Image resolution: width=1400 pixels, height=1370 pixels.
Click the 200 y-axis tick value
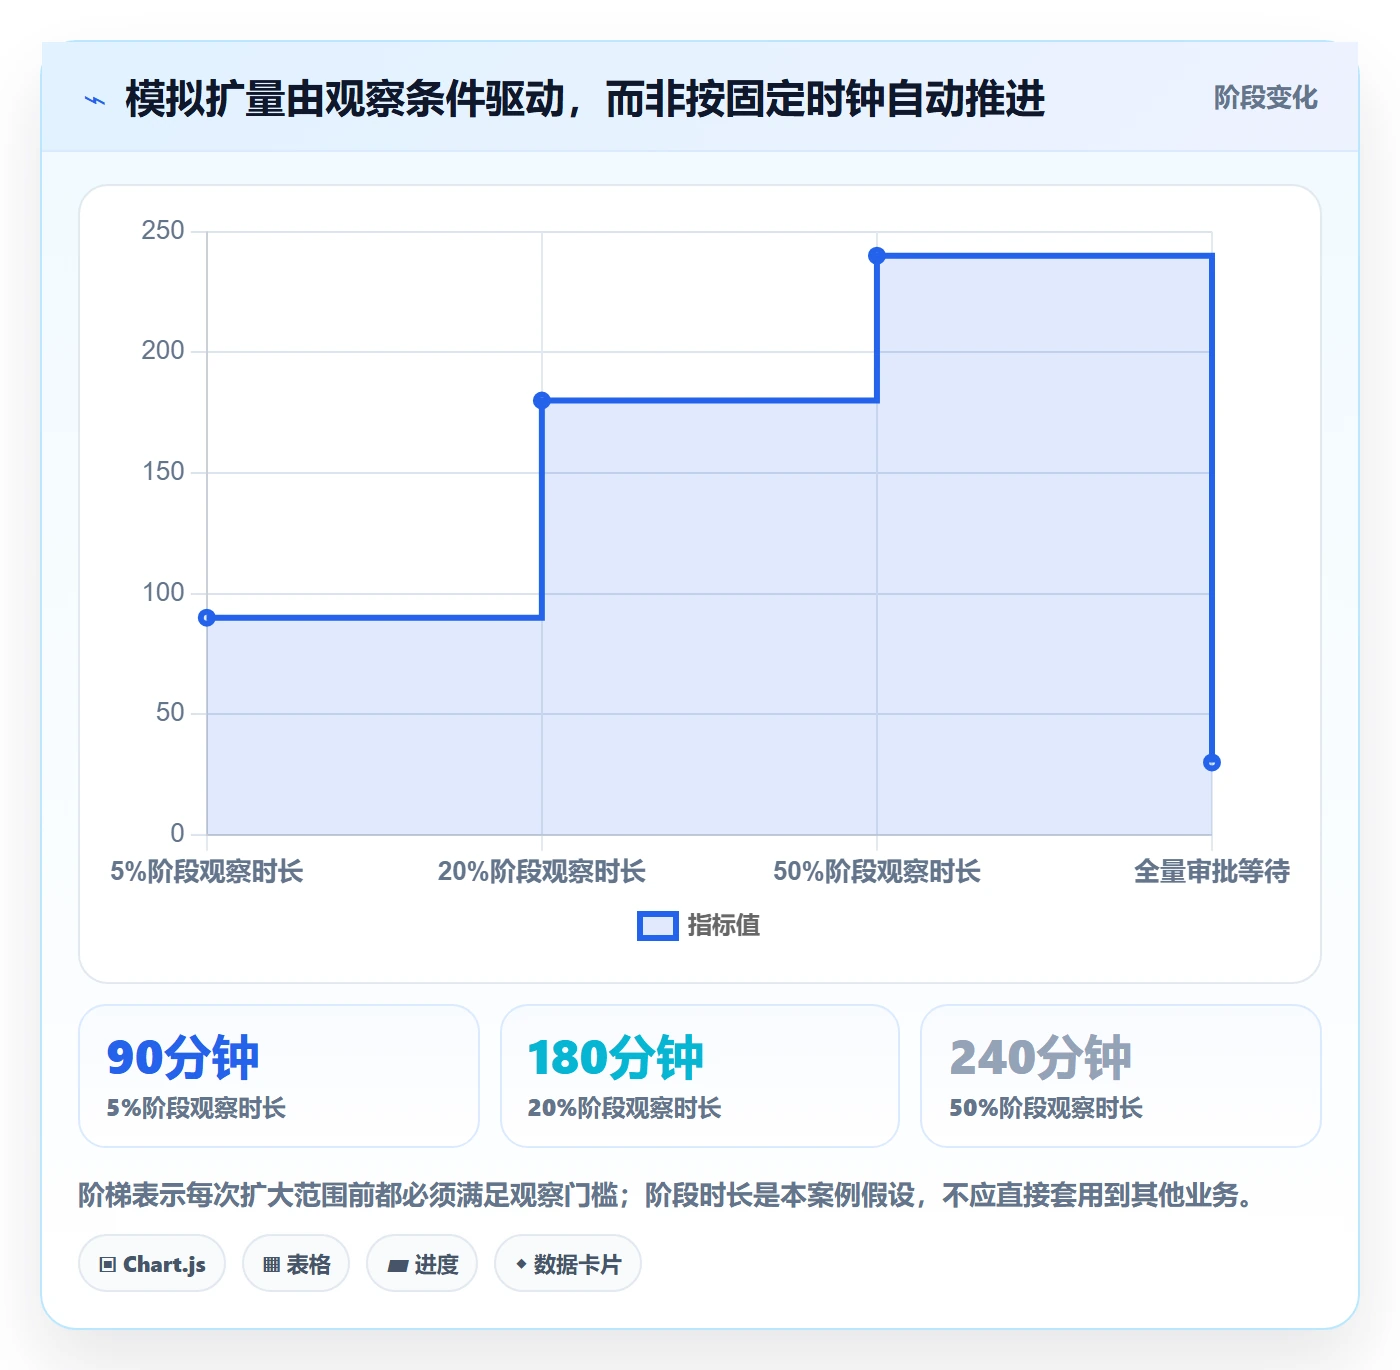[163, 351]
